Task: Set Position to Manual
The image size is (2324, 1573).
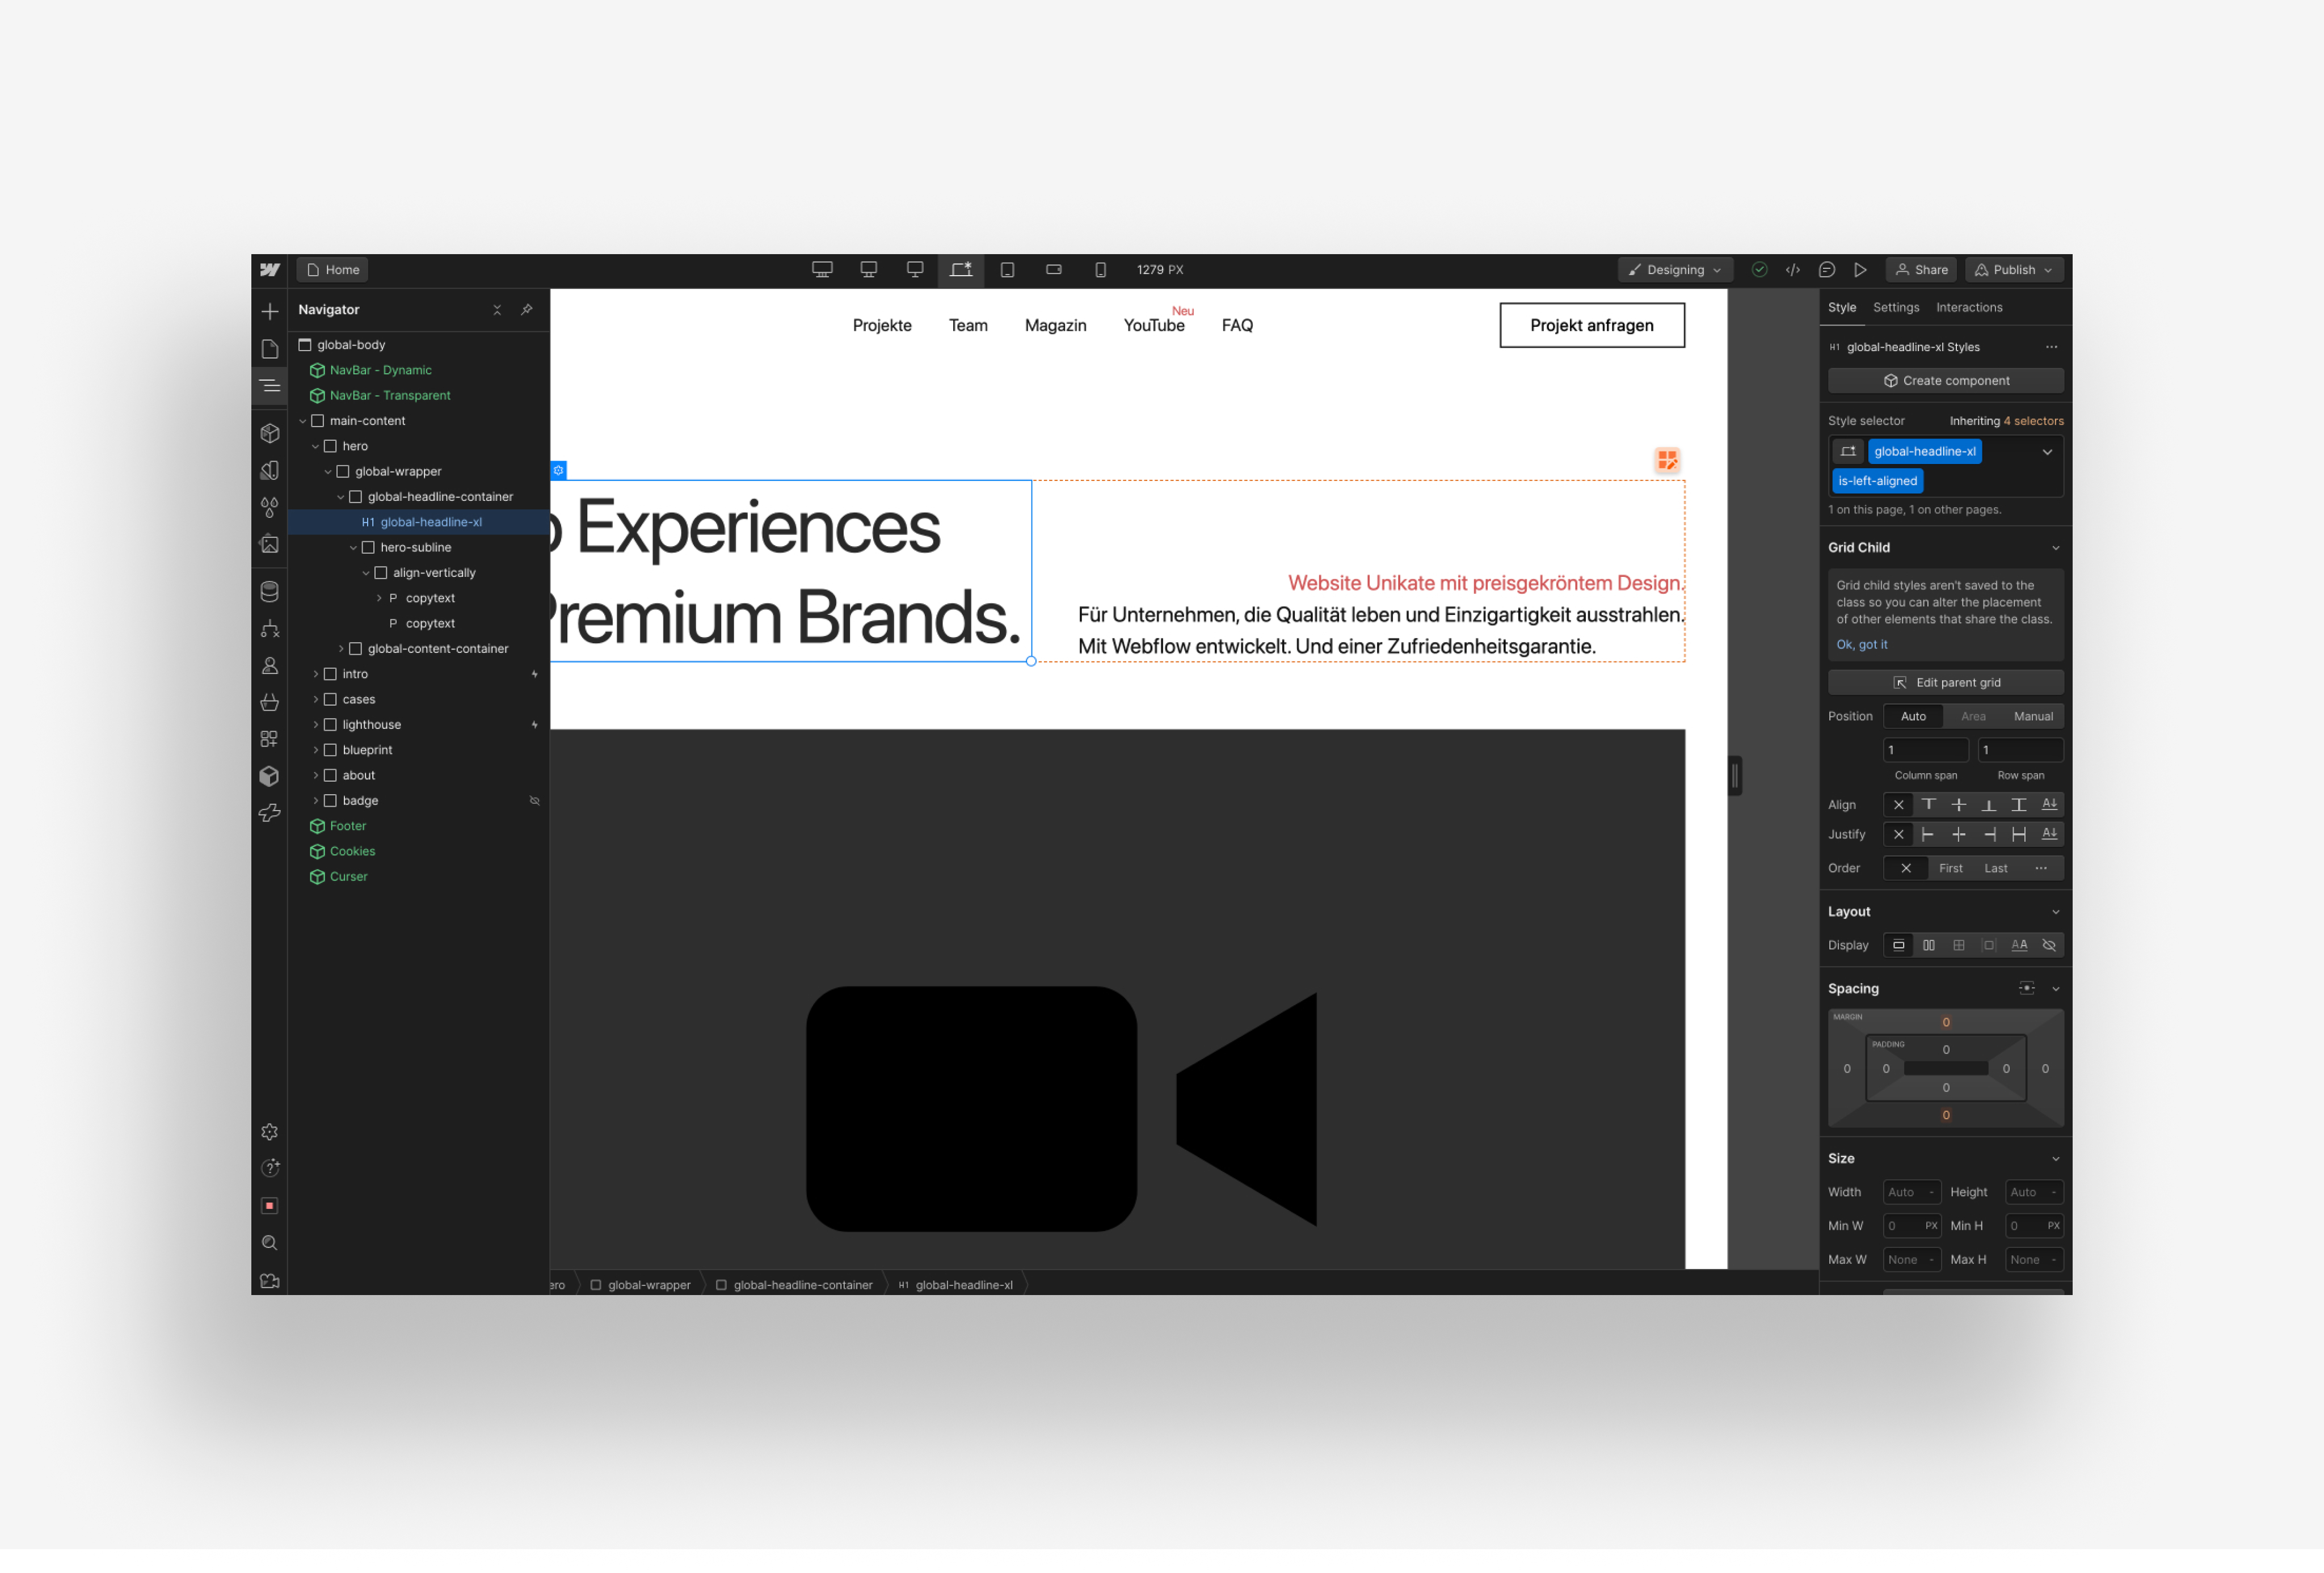Action: coord(2032,716)
